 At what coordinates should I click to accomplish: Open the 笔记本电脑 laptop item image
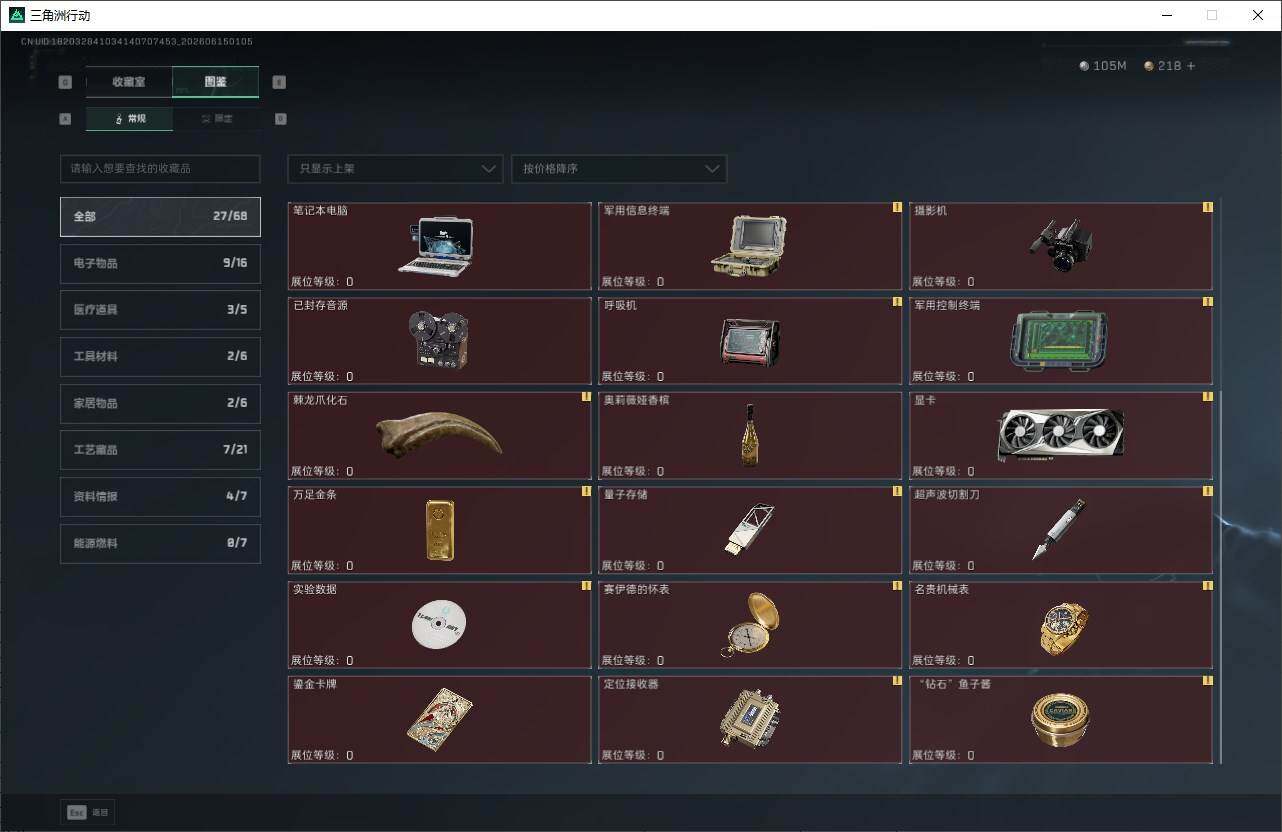pos(436,245)
